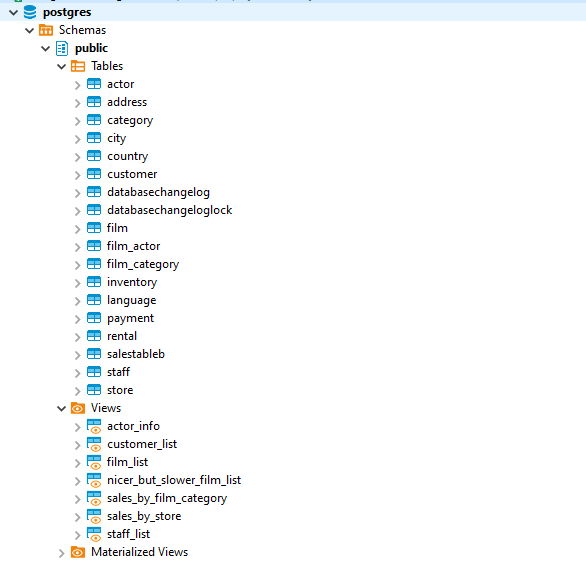Select the Views label

click(106, 408)
